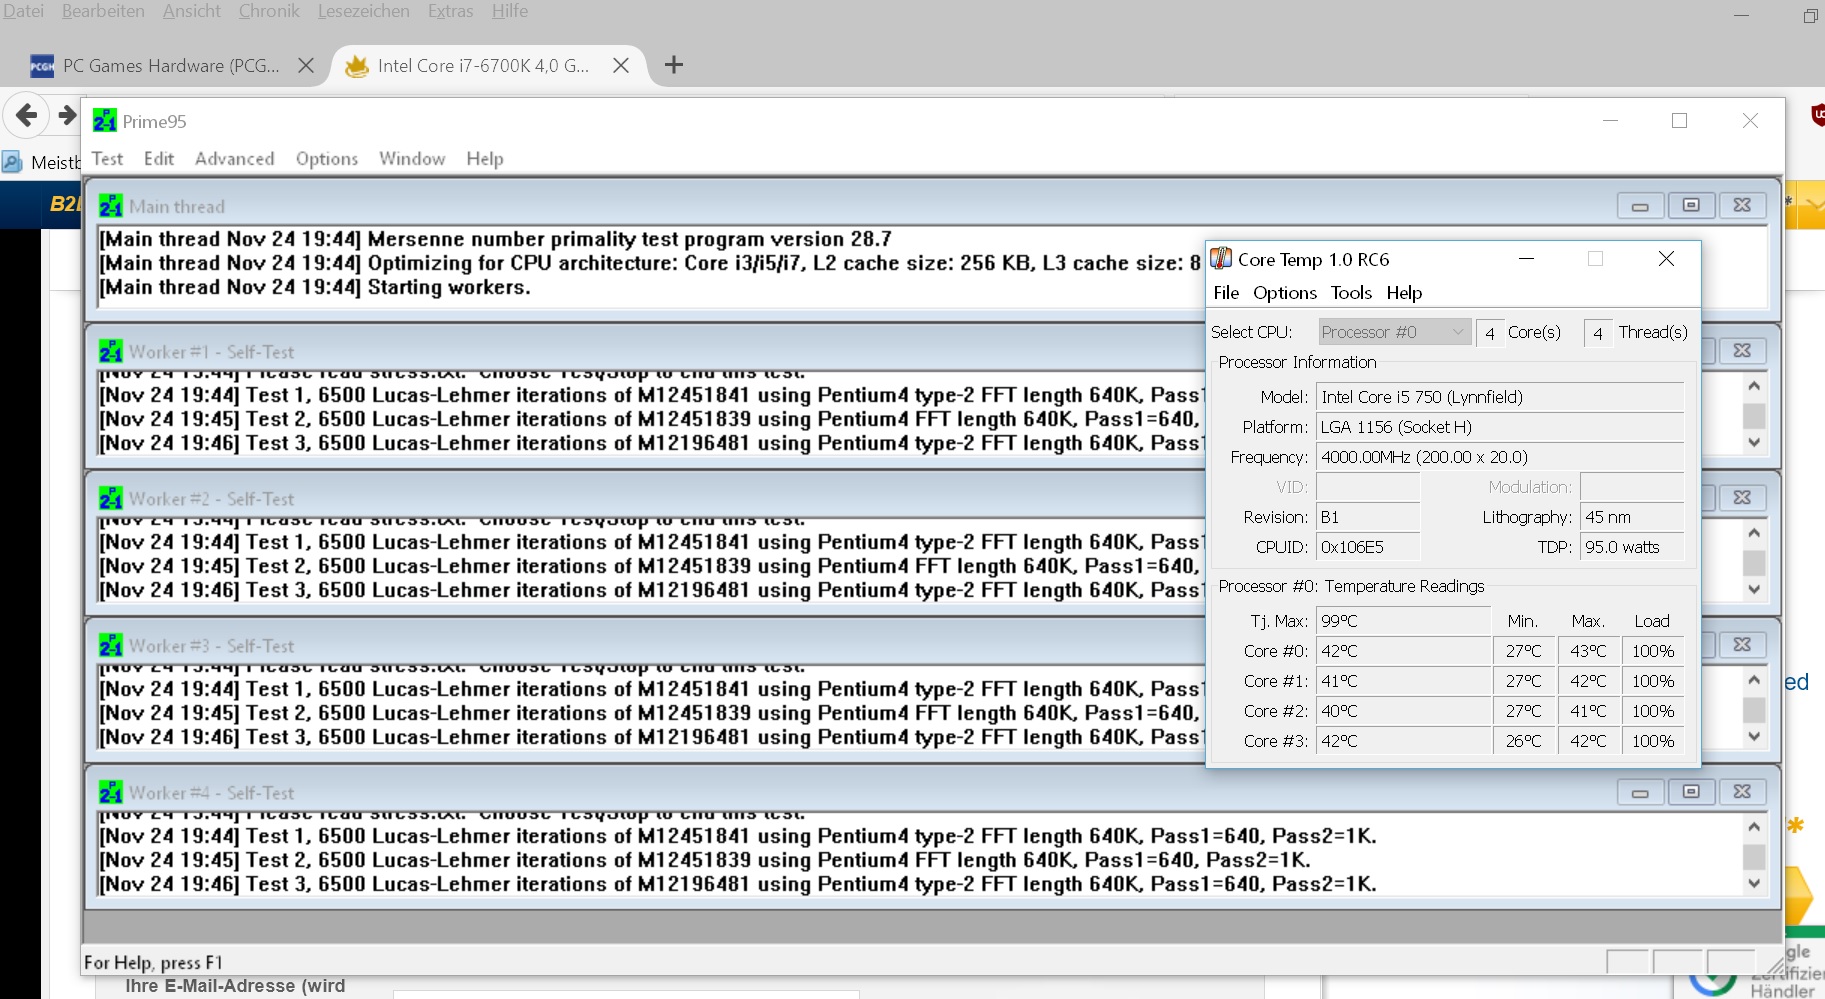This screenshot has width=1825, height=999.
Task: Click the Prime95 title bar icon
Action: click(x=105, y=121)
